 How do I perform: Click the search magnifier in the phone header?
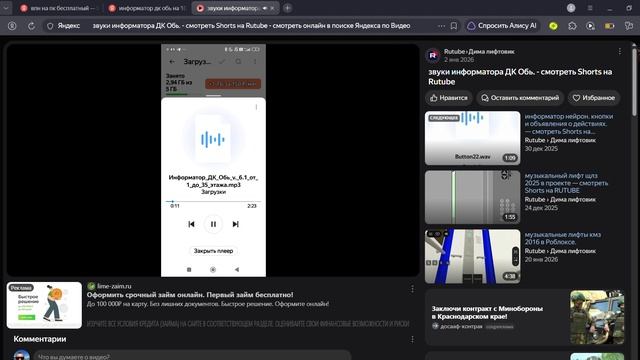pos(238,62)
